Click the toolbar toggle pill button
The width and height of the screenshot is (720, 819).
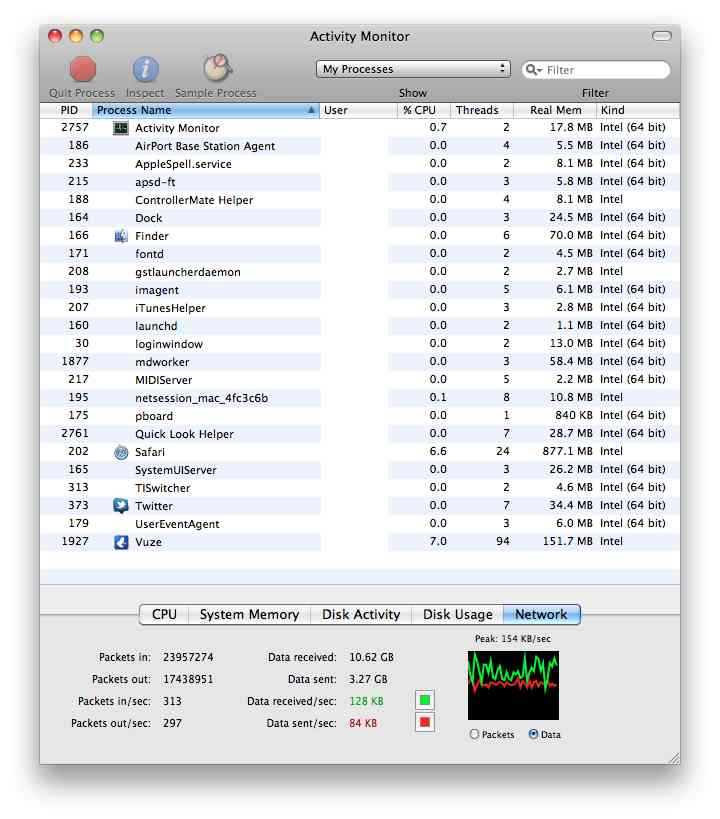pyautogui.click(x=661, y=36)
